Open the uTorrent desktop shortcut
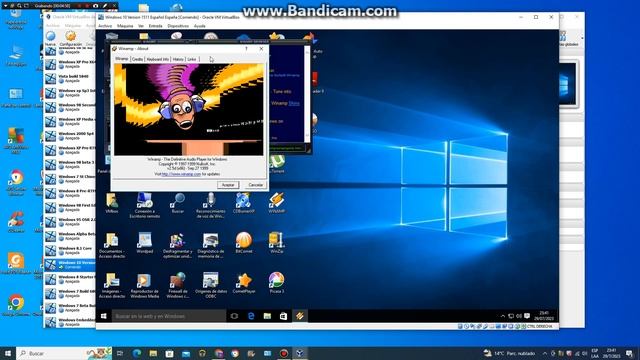The width and height of the screenshot is (640, 360). tap(277, 164)
